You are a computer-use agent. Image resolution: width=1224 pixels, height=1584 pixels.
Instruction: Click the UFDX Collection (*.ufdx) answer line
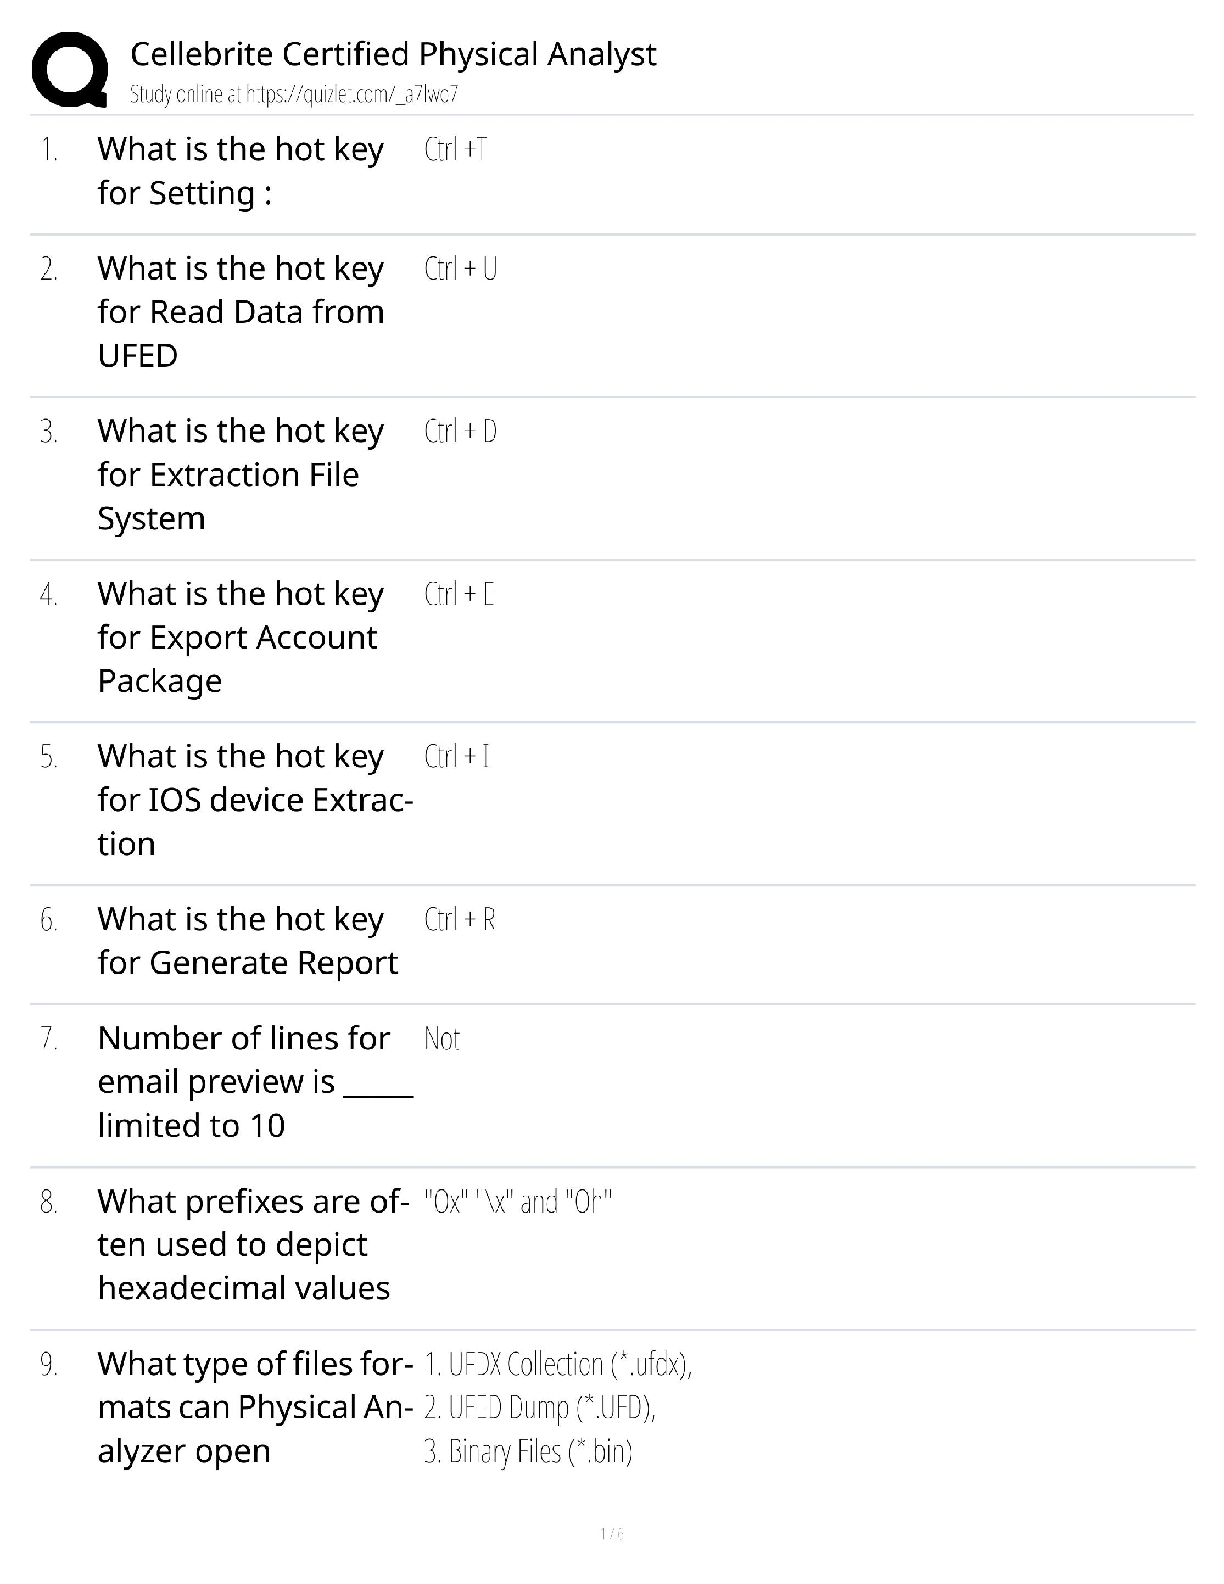558,1364
